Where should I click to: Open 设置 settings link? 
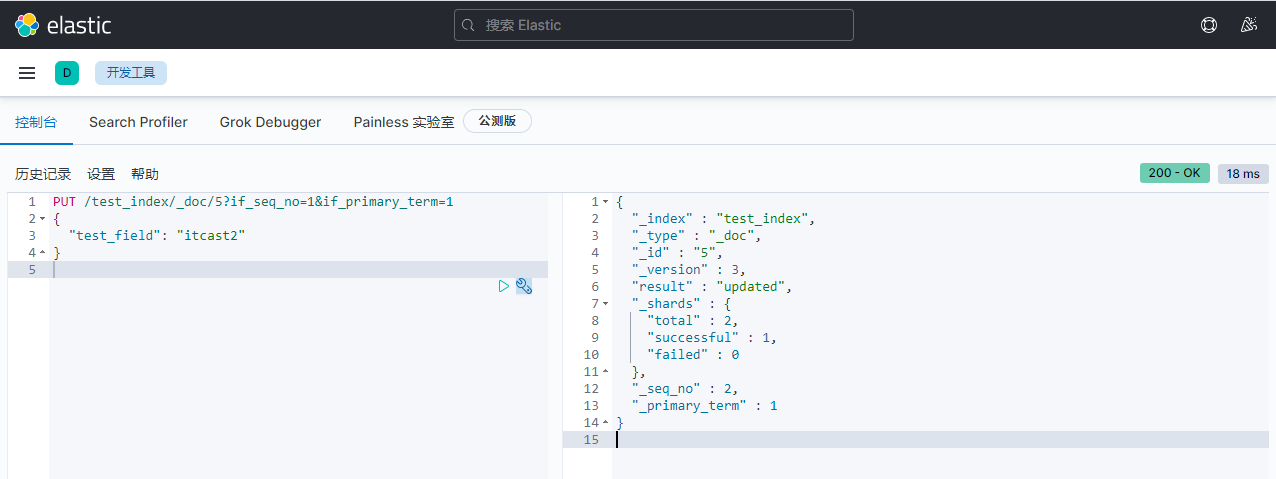pyautogui.click(x=101, y=174)
